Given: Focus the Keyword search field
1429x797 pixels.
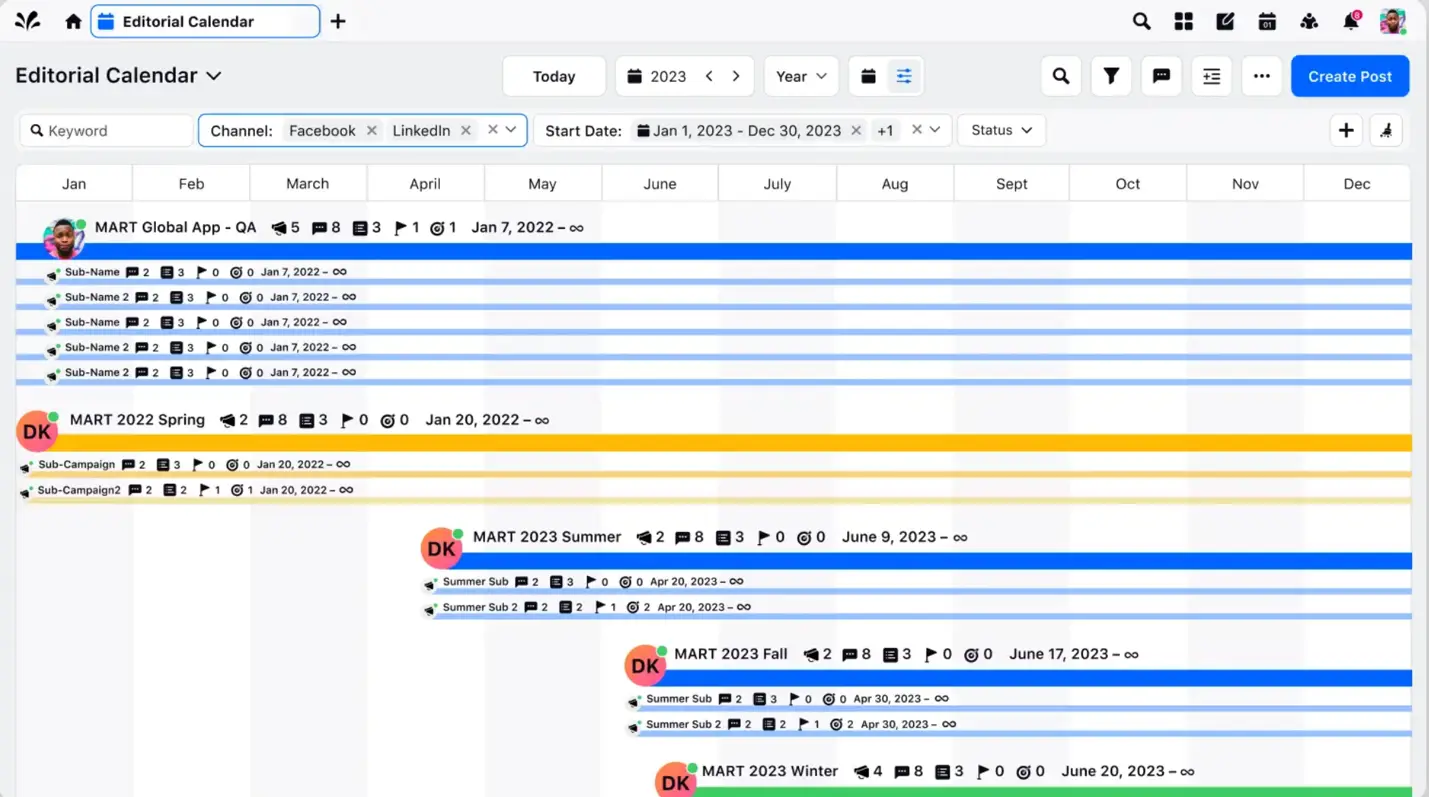Looking at the screenshot, I should tap(106, 131).
